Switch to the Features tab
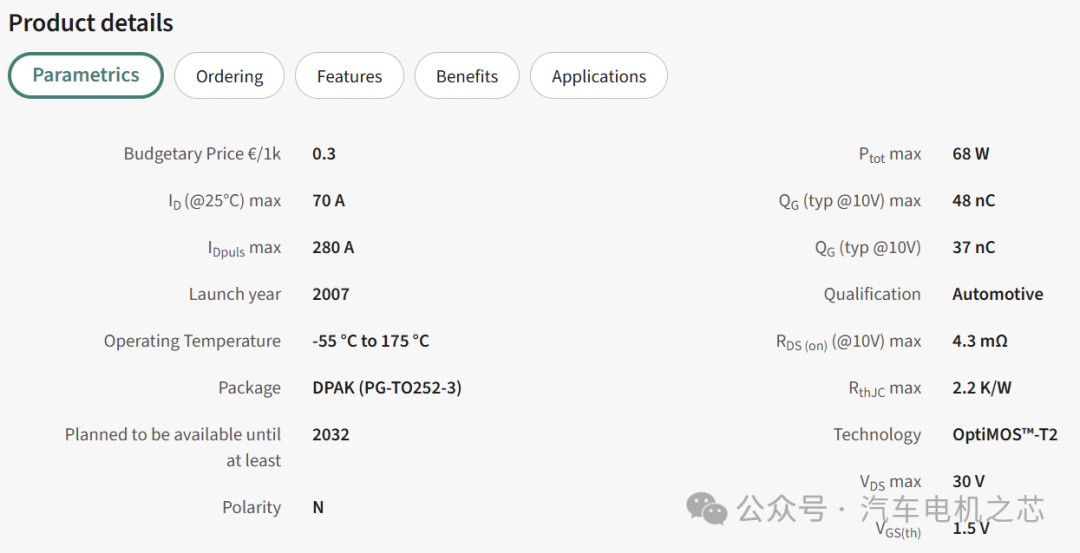1080x553 pixels. pyautogui.click(x=349, y=76)
